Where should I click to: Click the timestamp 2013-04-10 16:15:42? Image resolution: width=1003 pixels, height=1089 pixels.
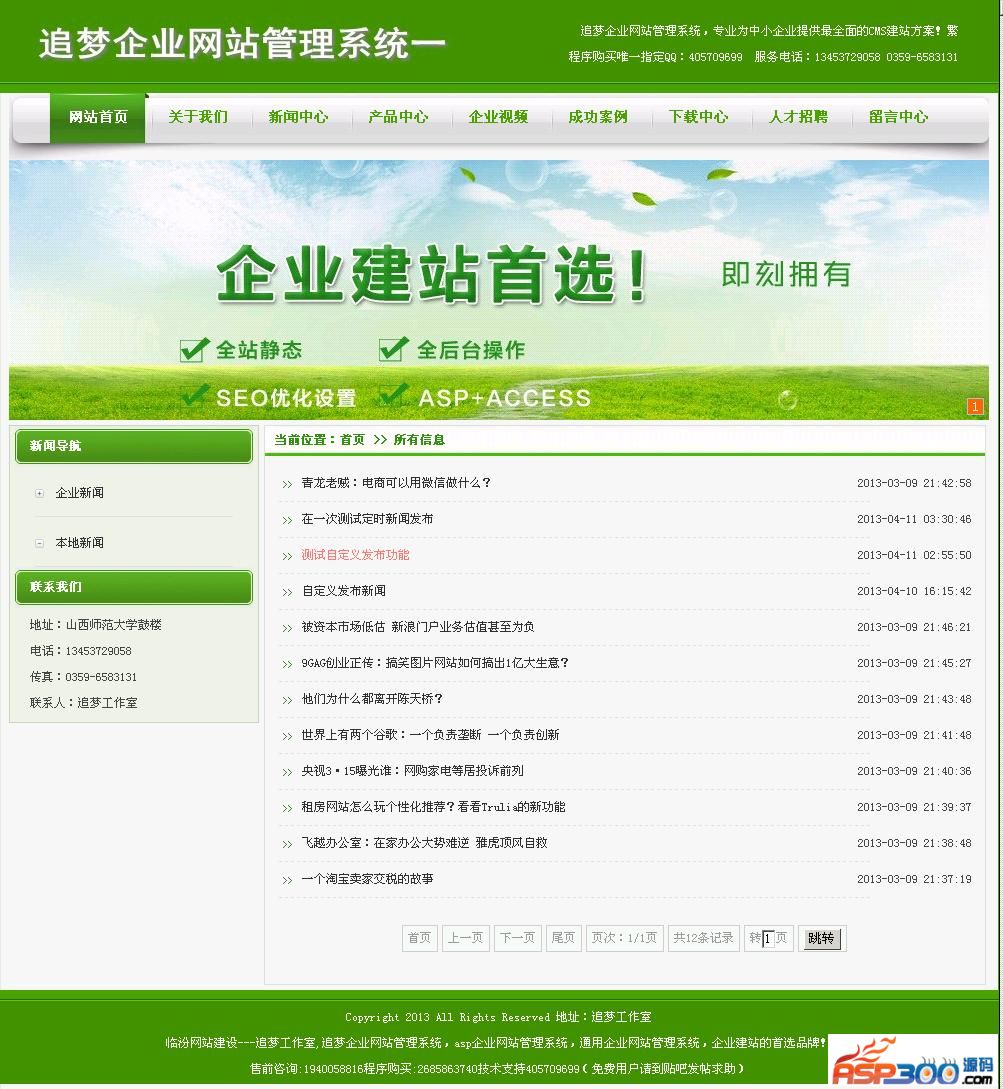pos(914,592)
